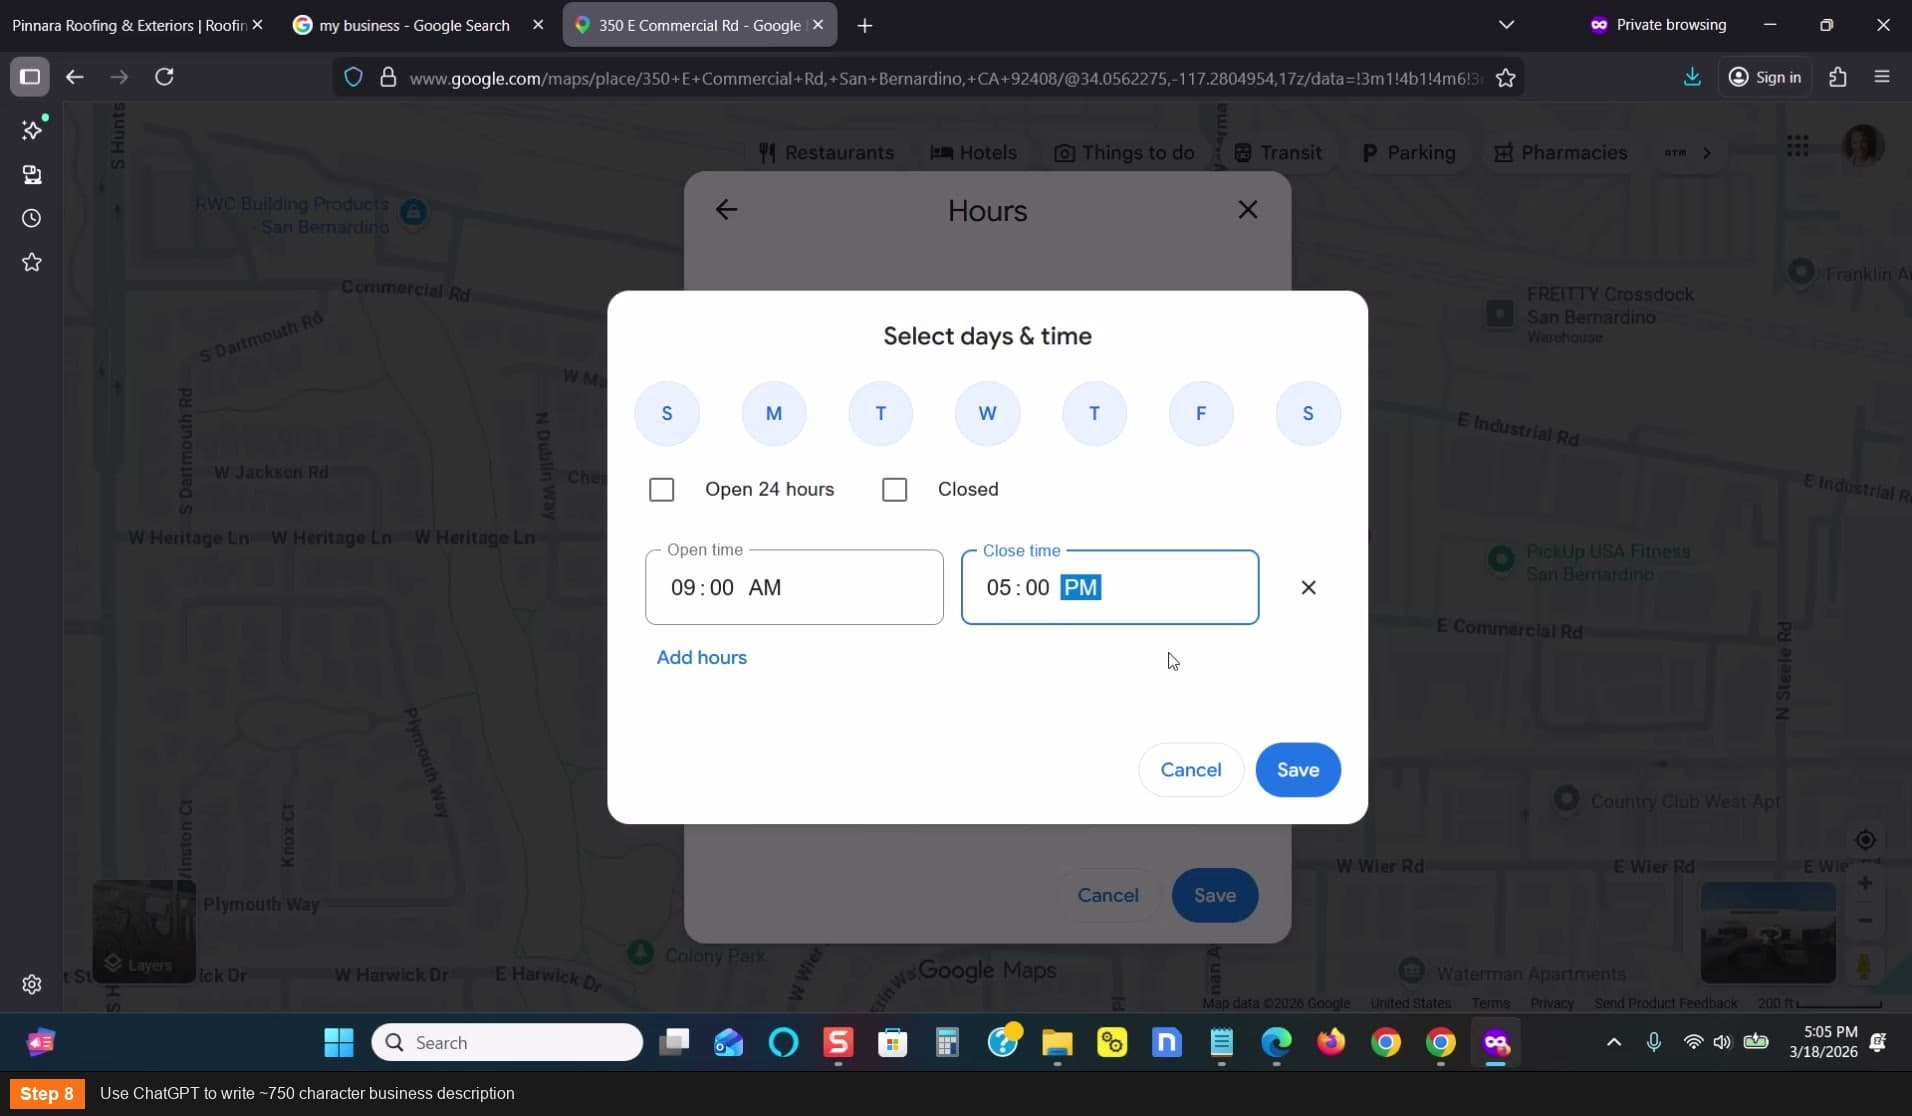This screenshot has width=1912, height=1116.
Task: Click the taskbar Search box
Action: click(x=507, y=1043)
